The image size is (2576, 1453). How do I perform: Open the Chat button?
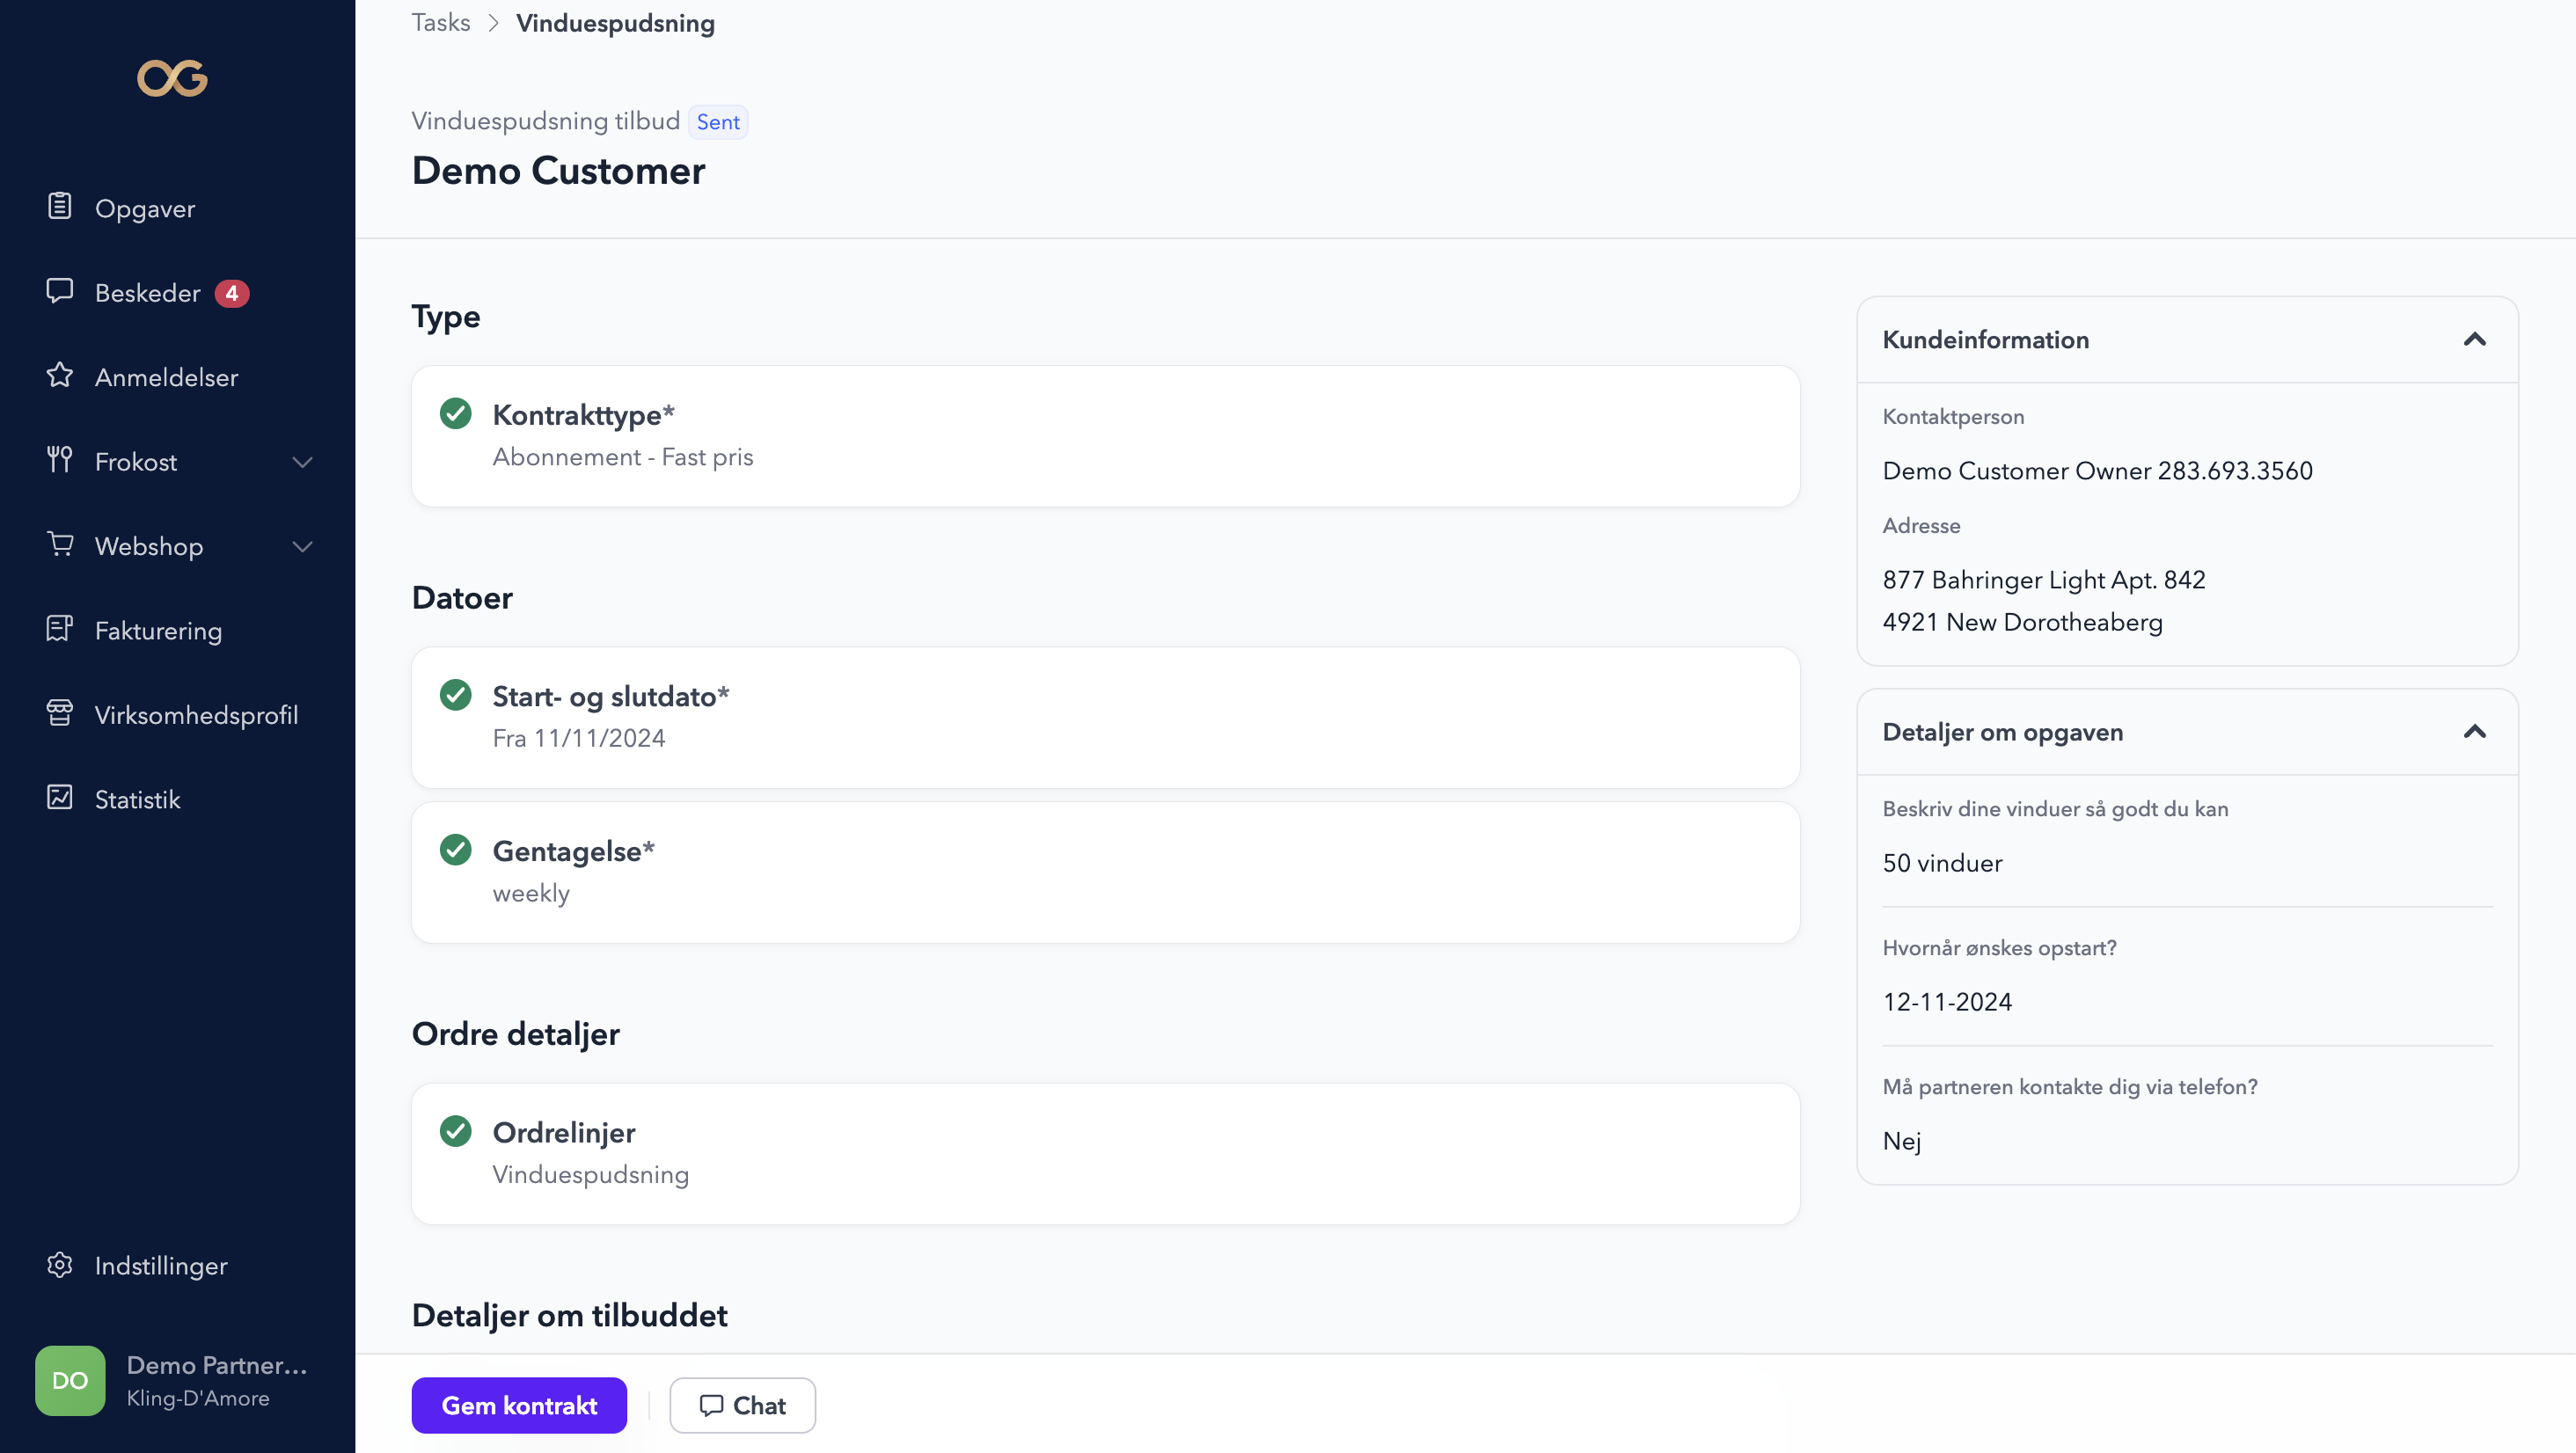click(x=742, y=1405)
